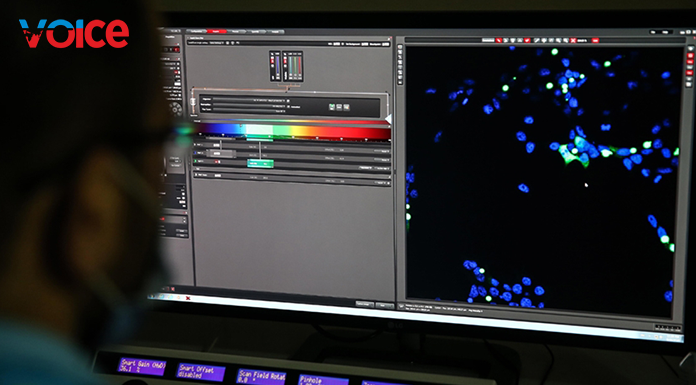Click the red pencil icon in viewer toolbar
Screen dimensions: 696x385
tap(498, 40)
